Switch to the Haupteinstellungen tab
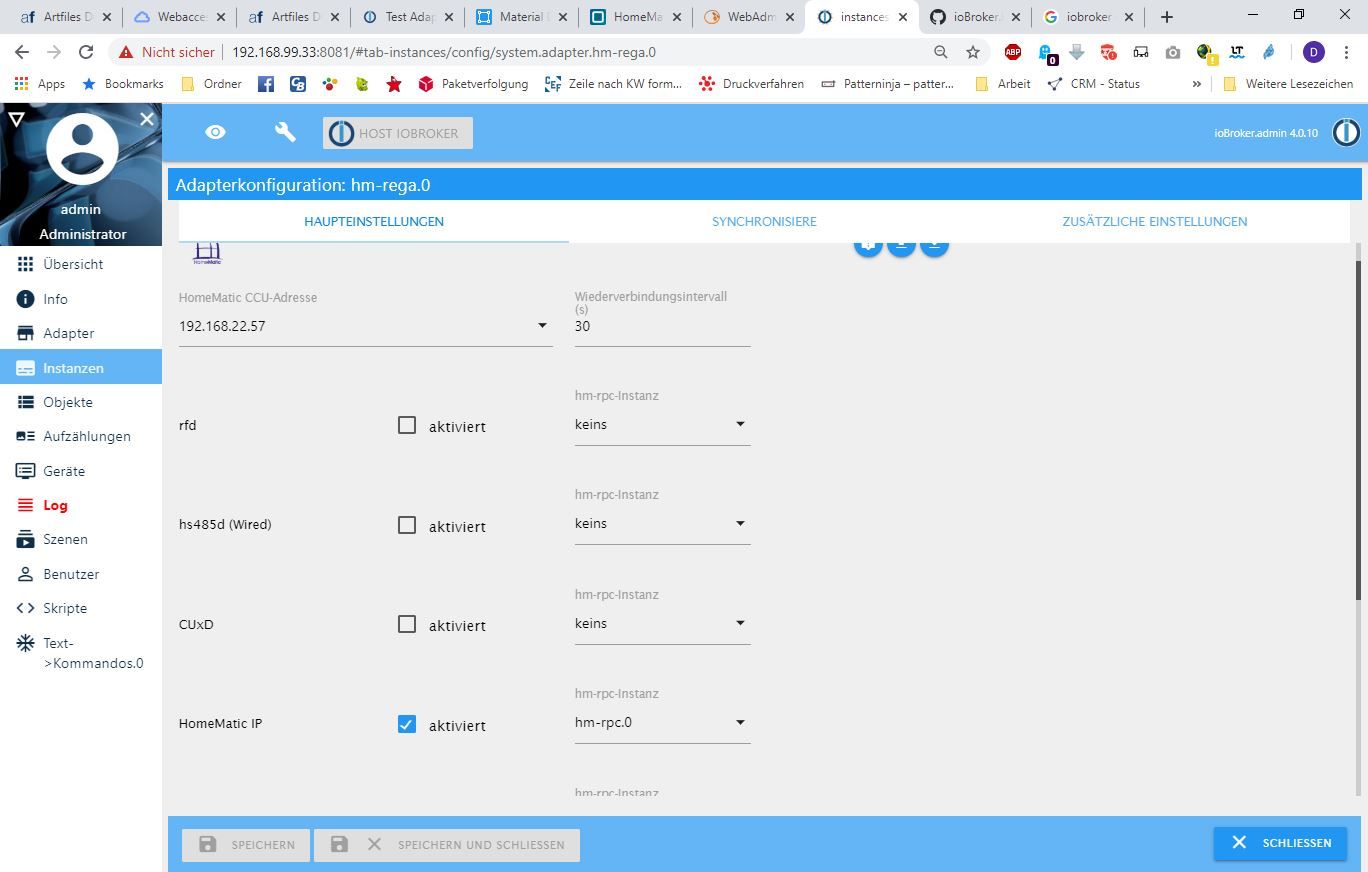Screen dimensions: 1368x872 coord(374,221)
